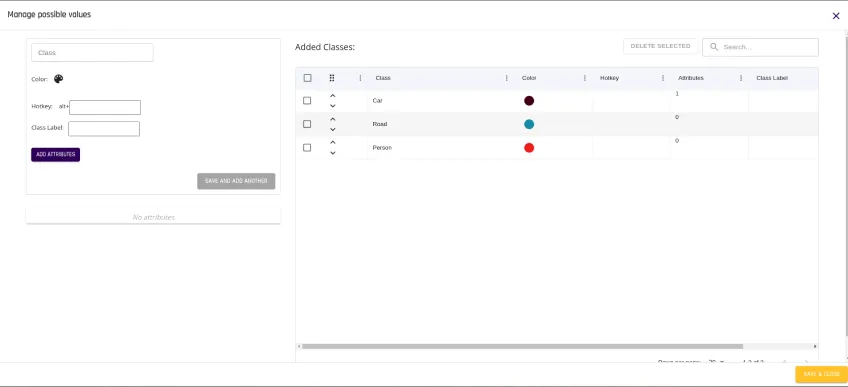Sort by the Color column header
Screen dimensions: 848x387
pyautogui.click(x=529, y=78)
